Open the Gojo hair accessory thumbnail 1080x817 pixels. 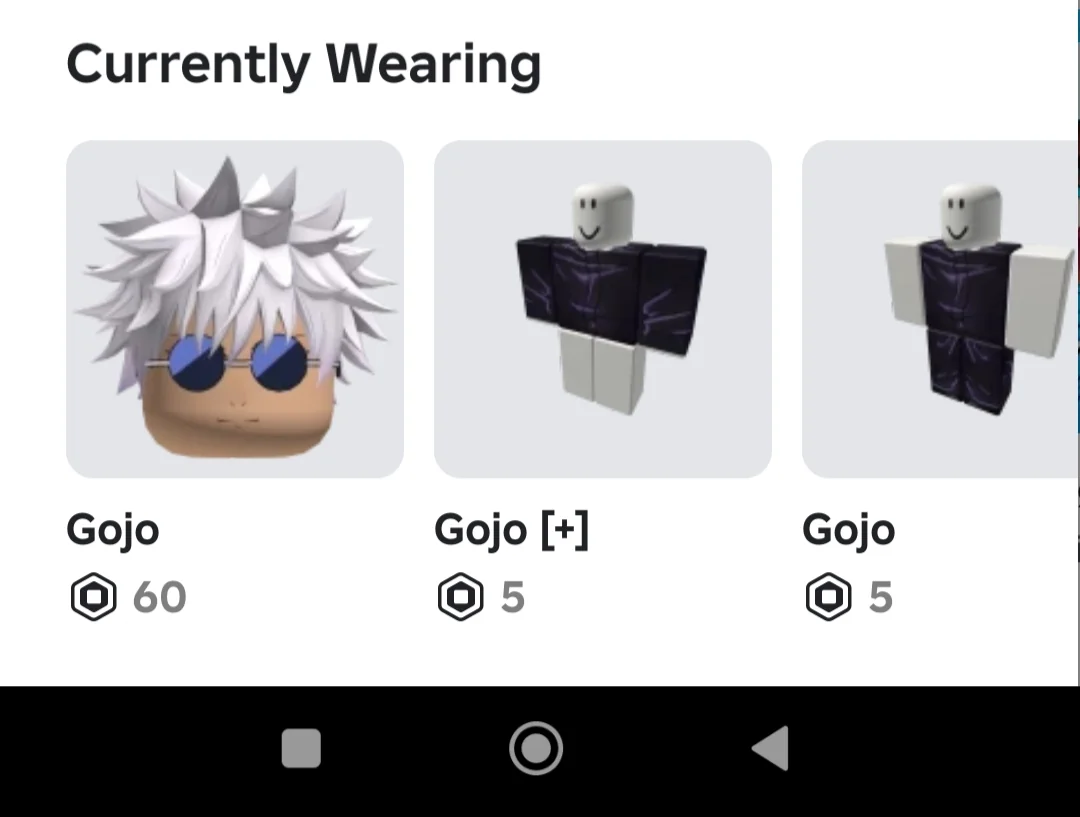coord(235,309)
